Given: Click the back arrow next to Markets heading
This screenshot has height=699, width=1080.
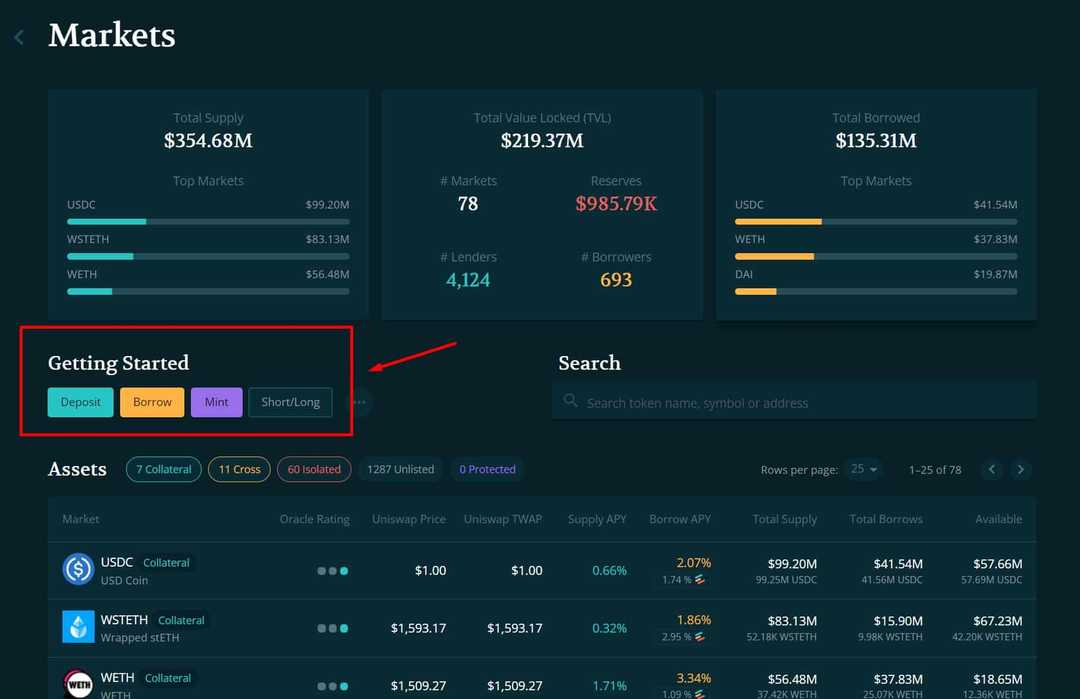Looking at the screenshot, I should (18, 37).
